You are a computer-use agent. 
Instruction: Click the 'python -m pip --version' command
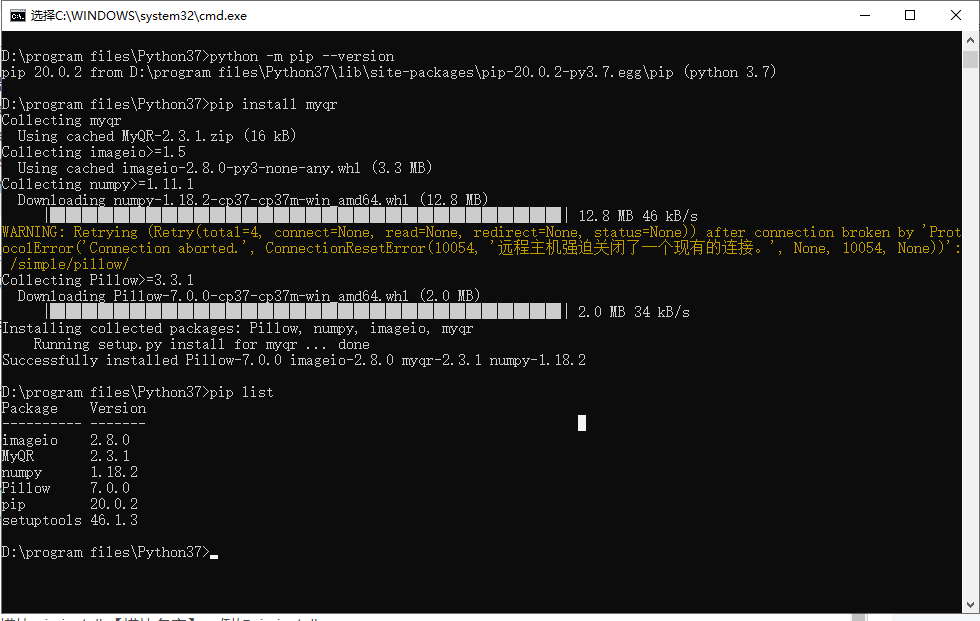tap(302, 56)
